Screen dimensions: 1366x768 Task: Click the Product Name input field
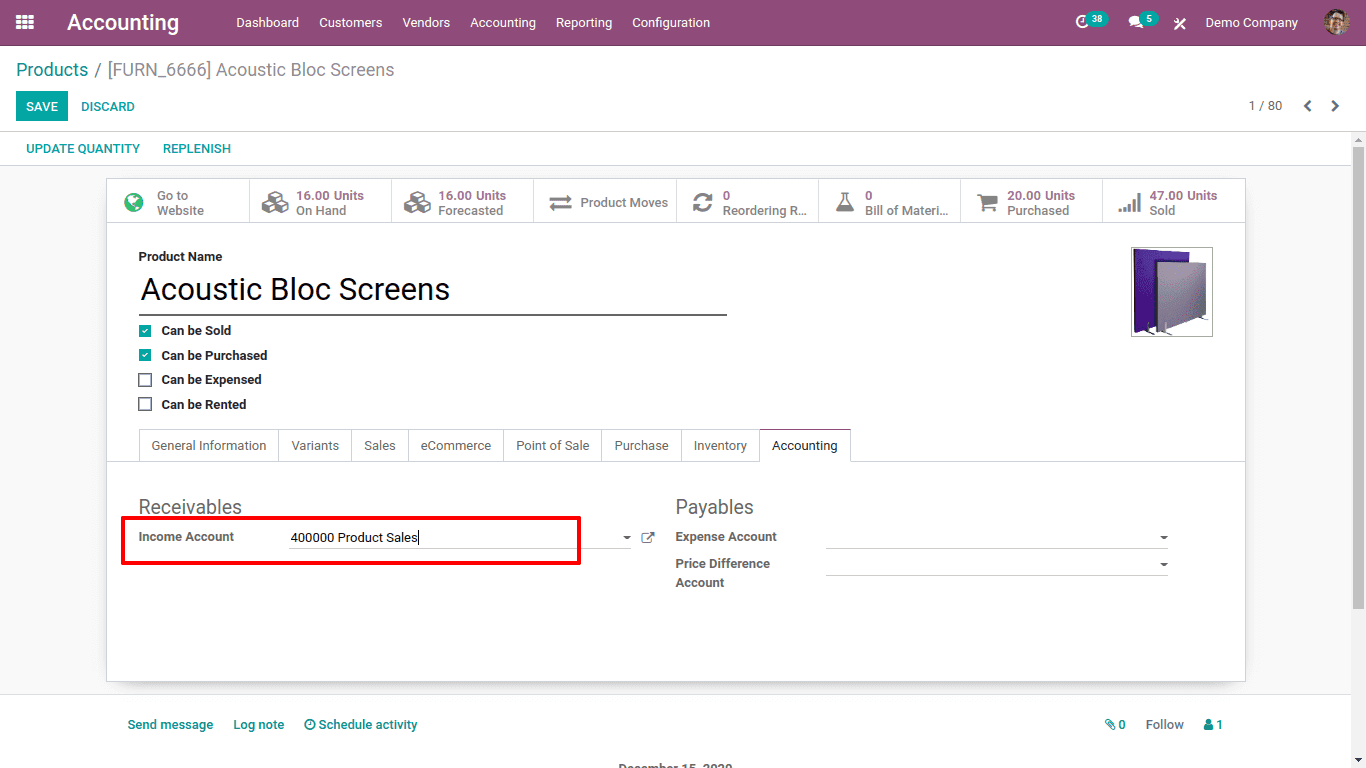(x=432, y=290)
